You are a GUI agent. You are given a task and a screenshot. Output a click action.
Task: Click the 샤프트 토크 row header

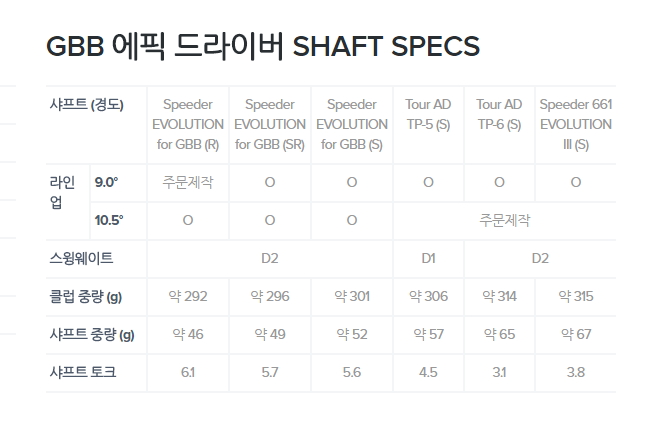[x=82, y=372]
